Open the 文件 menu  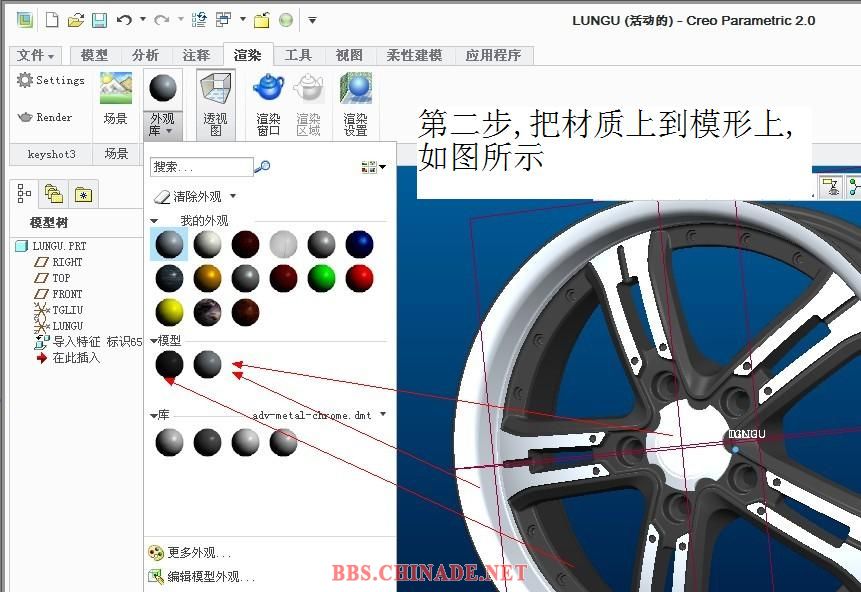[35, 55]
